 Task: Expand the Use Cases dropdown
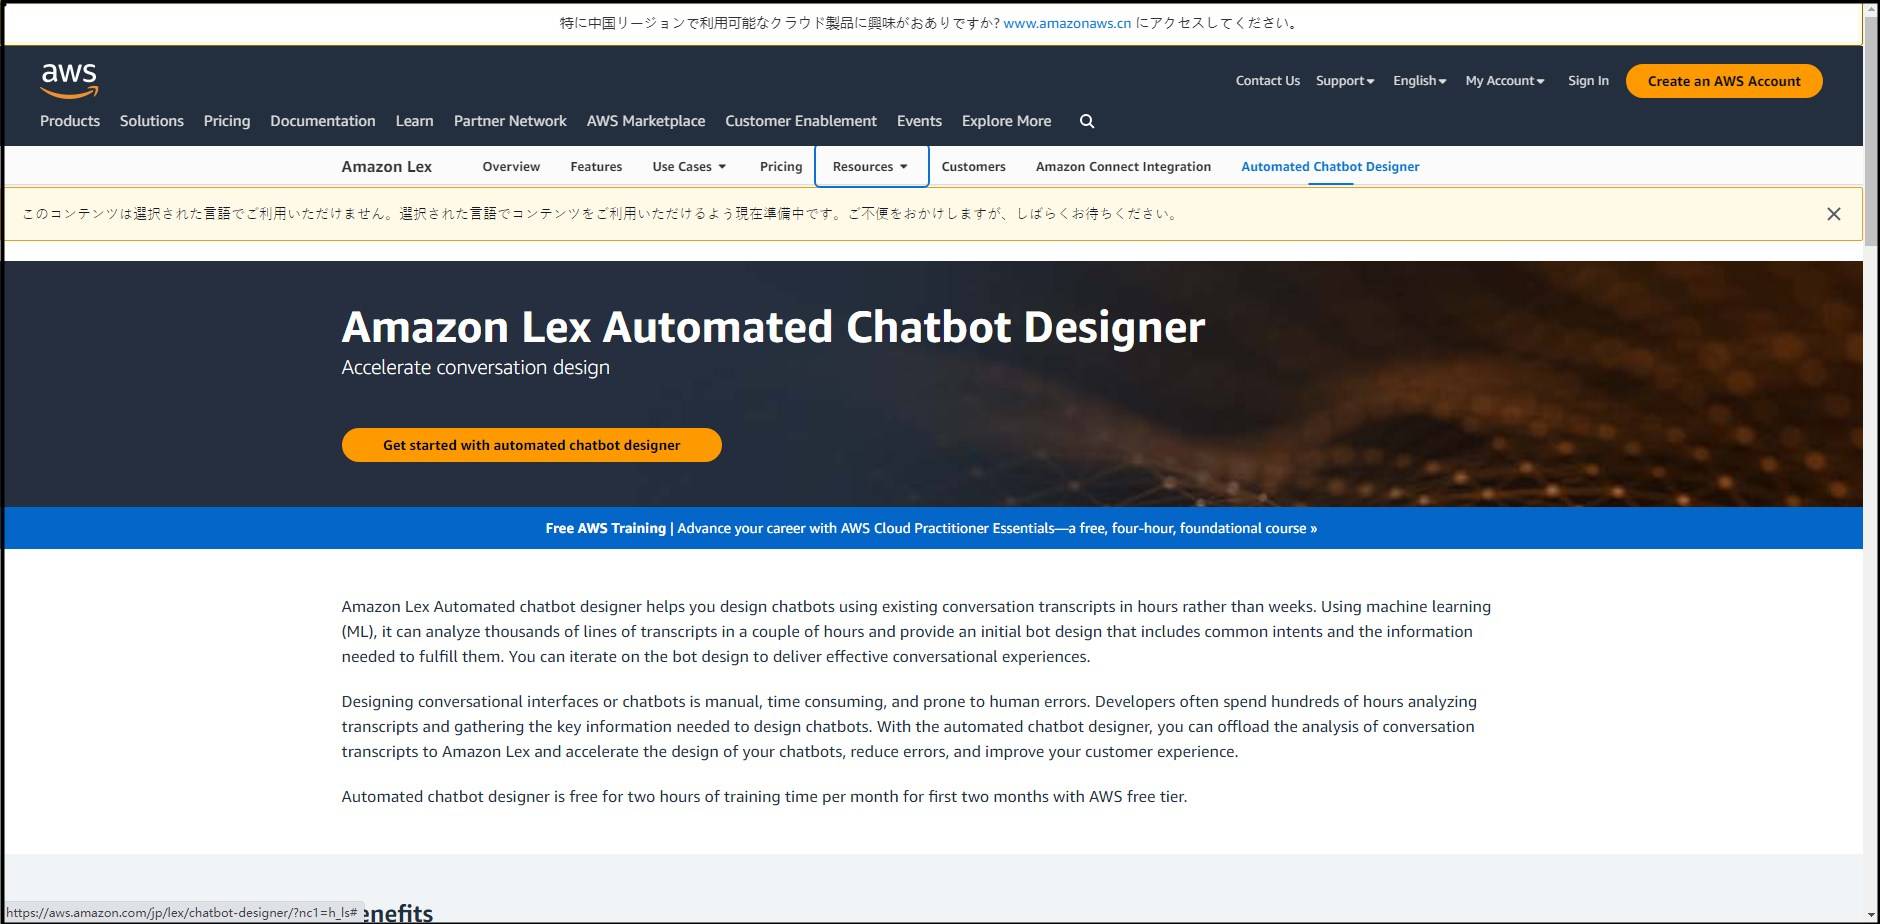(x=689, y=166)
